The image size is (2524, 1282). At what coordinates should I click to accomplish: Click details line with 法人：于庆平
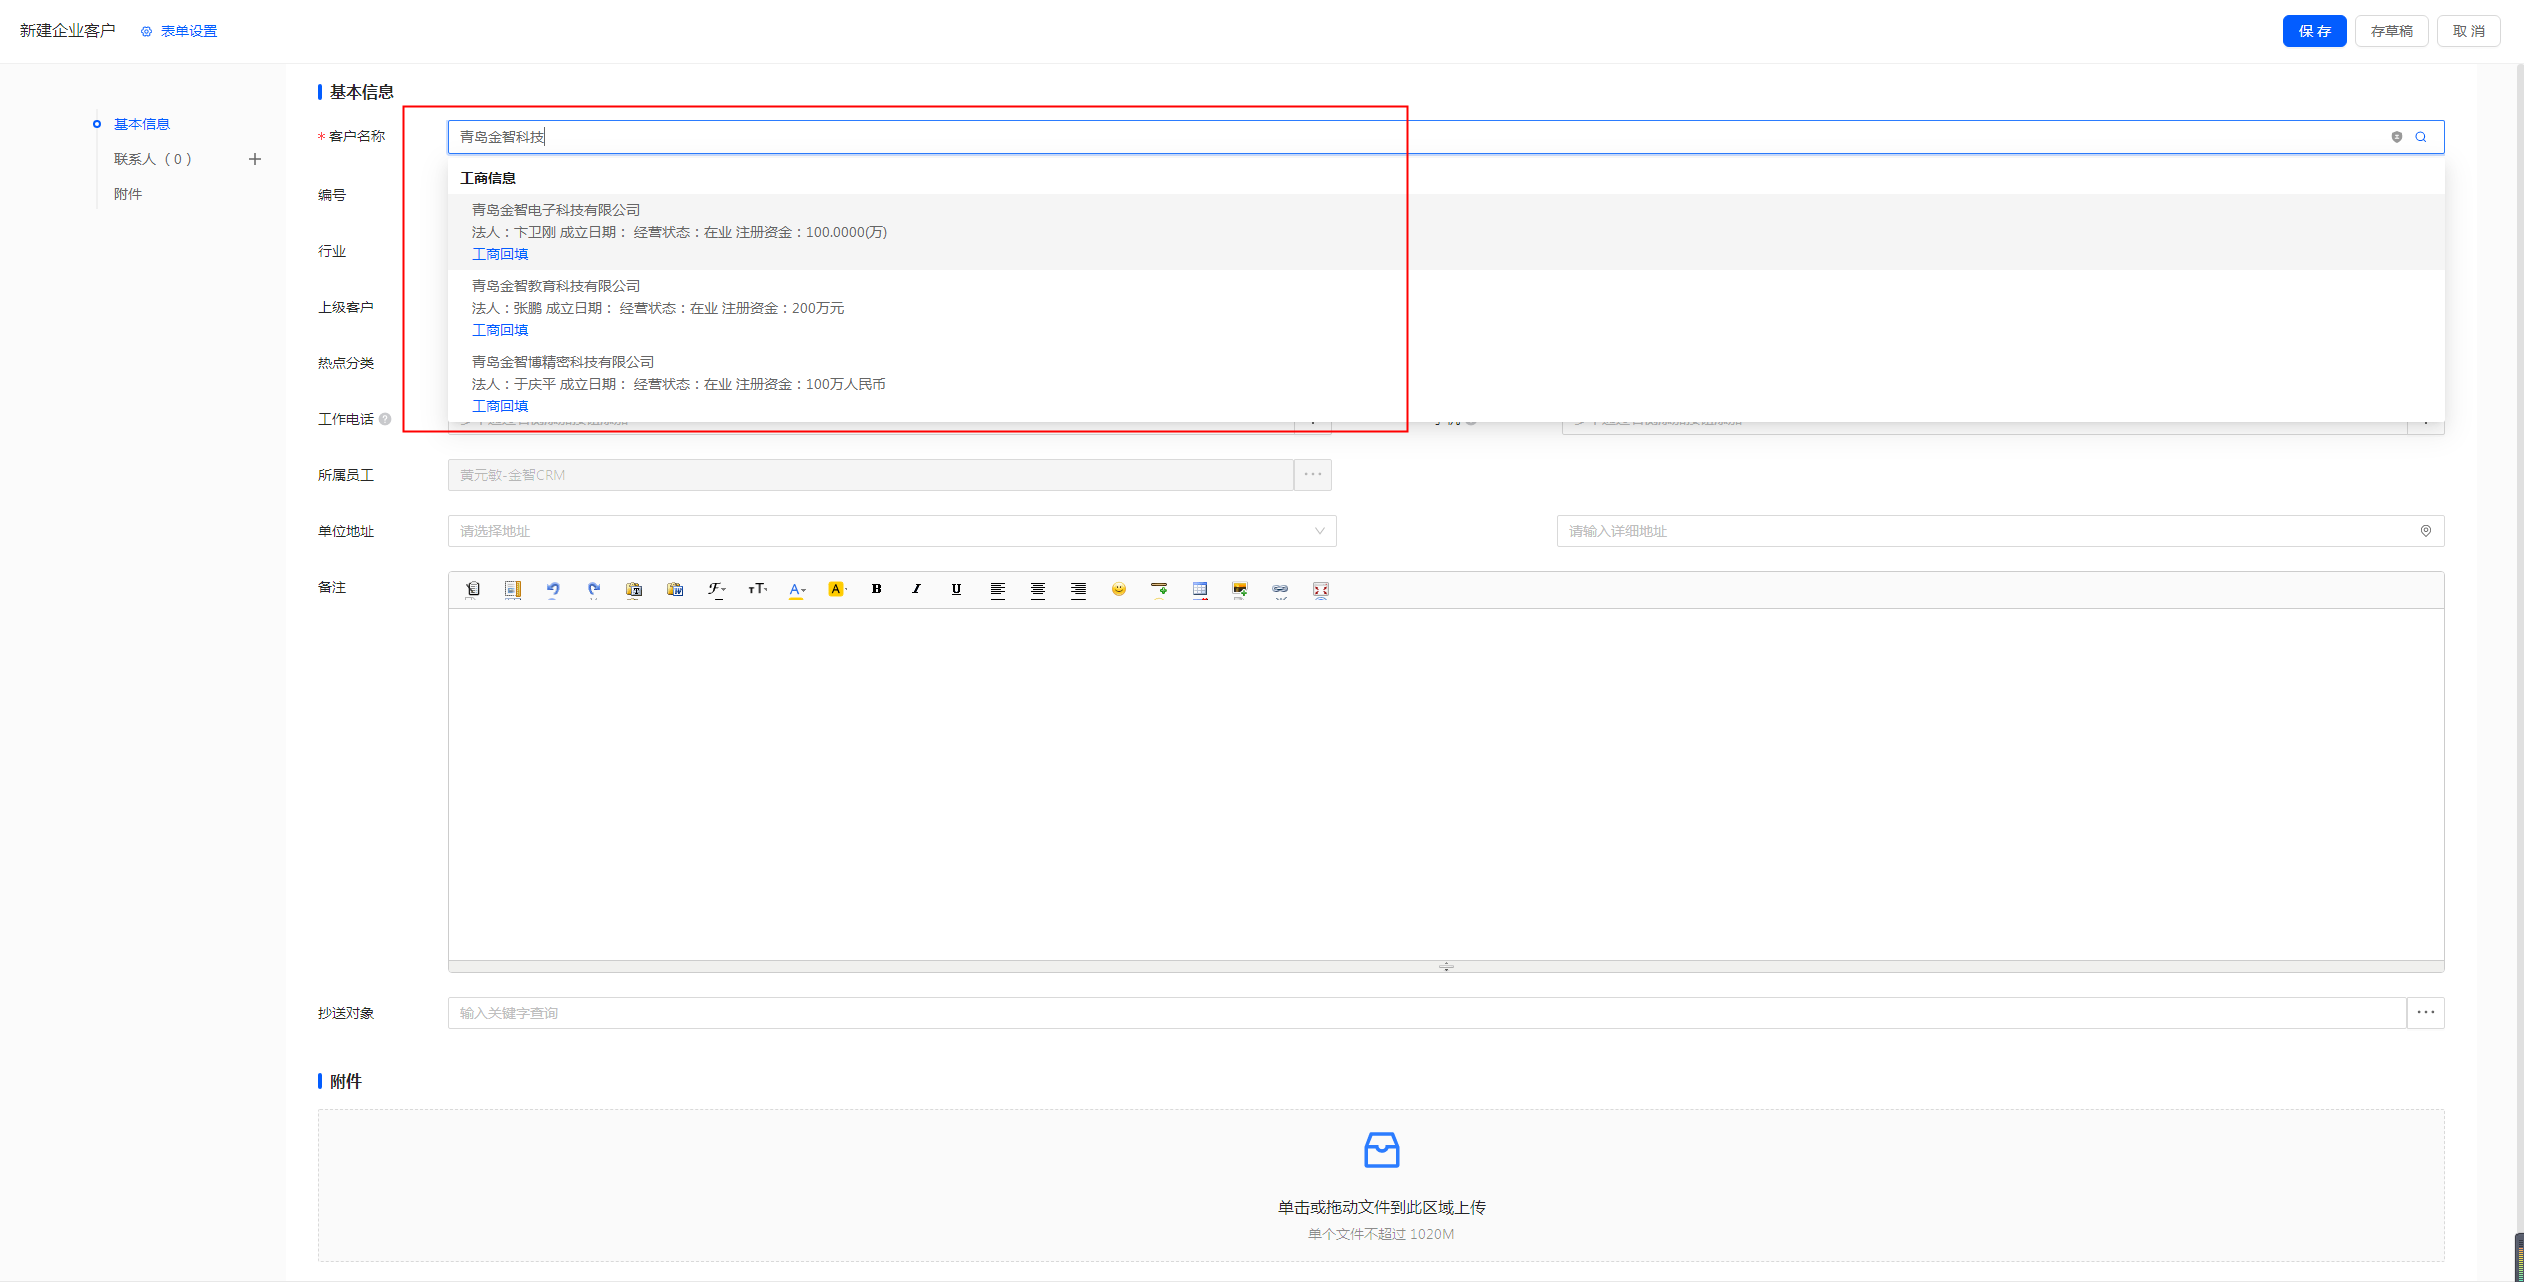679,384
